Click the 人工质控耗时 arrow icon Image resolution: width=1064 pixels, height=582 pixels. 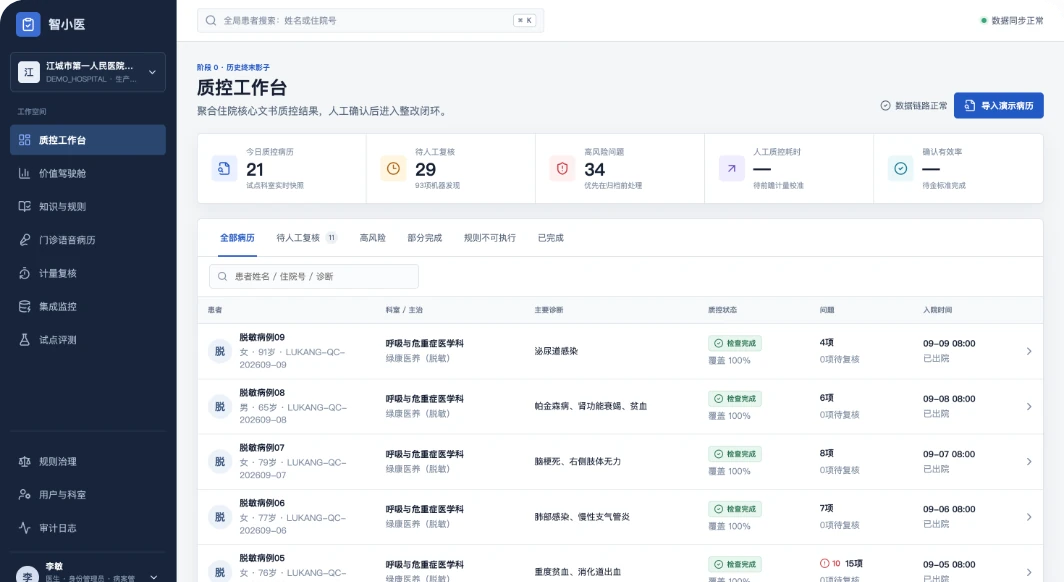click(x=732, y=168)
